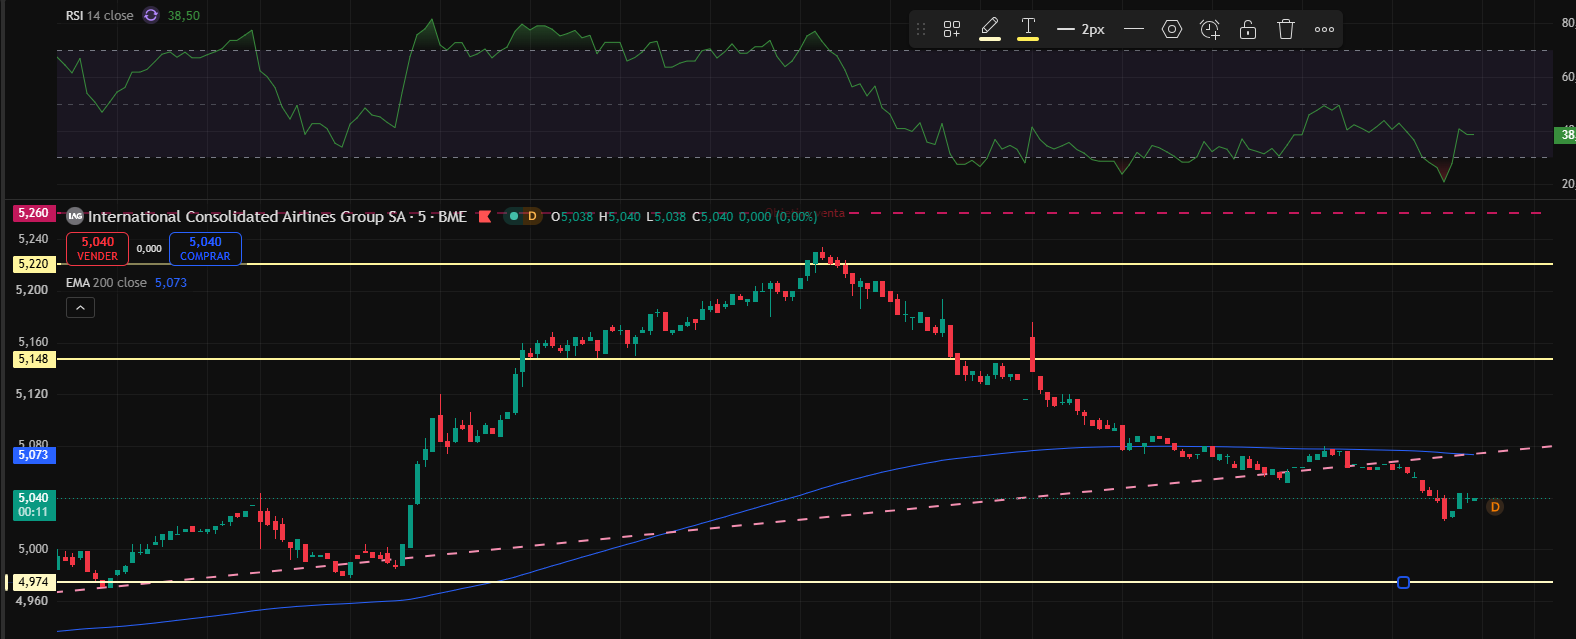Screen dimensions: 1576x639
Task: Click the RSI refresh circular icon
Action: coord(151,15)
